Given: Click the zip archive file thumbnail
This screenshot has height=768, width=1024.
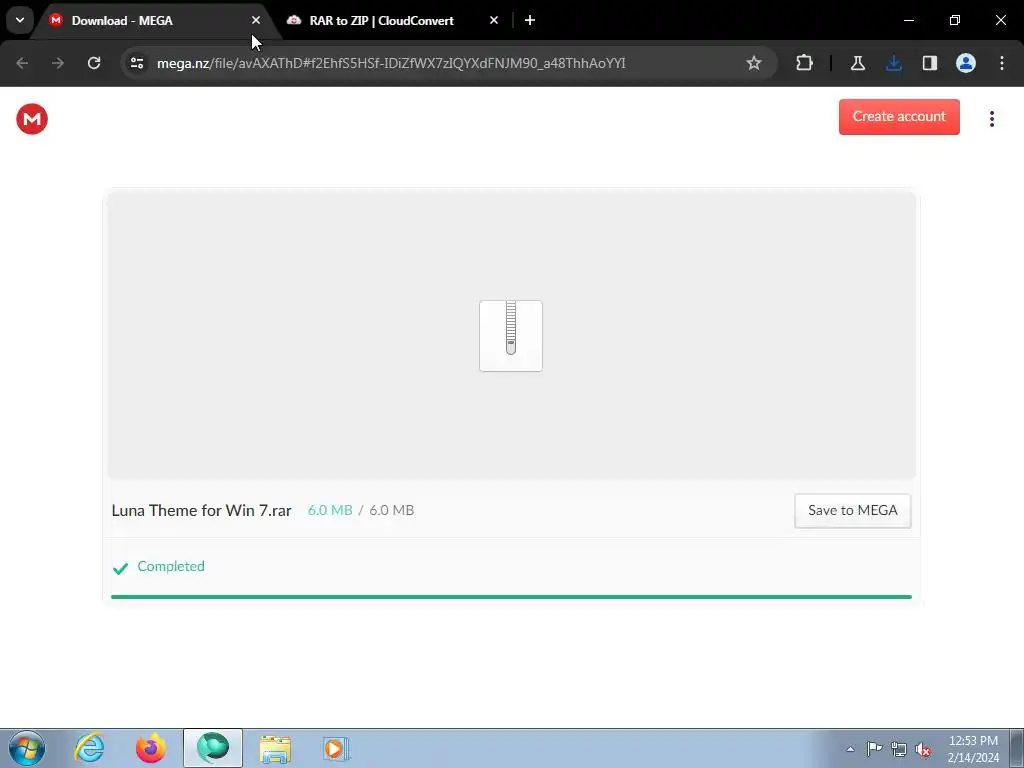Looking at the screenshot, I should [x=511, y=336].
